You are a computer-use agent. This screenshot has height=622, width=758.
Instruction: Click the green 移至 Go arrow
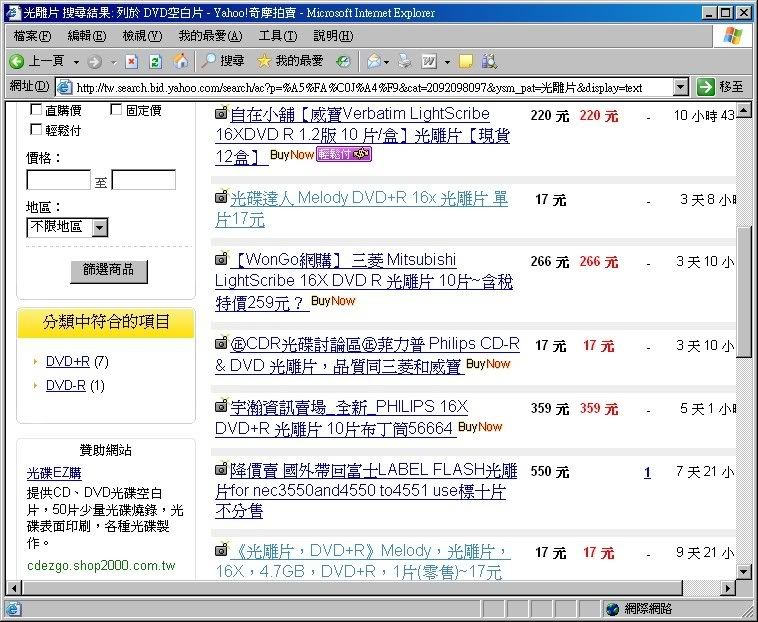(x=705, y=87)
